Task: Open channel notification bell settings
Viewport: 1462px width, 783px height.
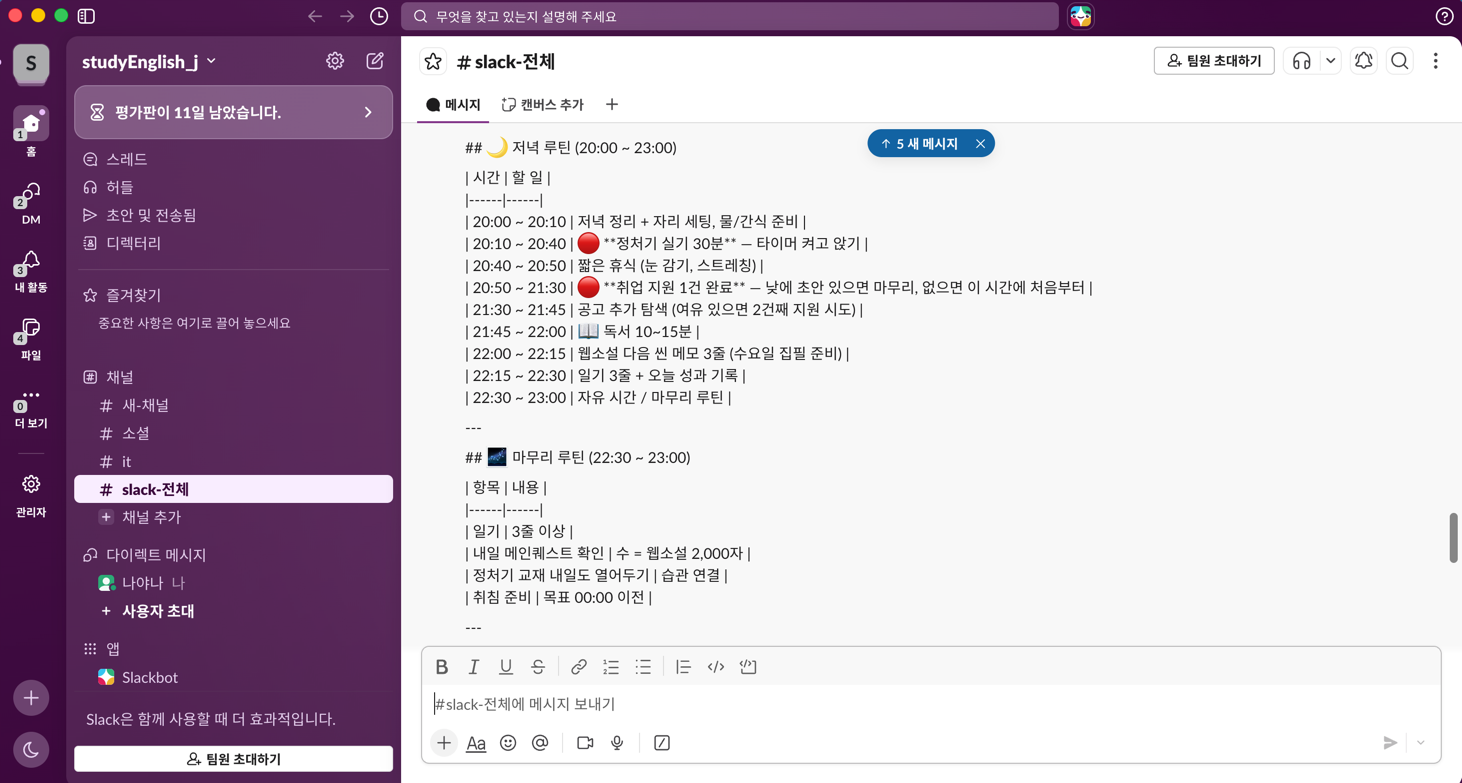Action: [x=1364, y=61]
